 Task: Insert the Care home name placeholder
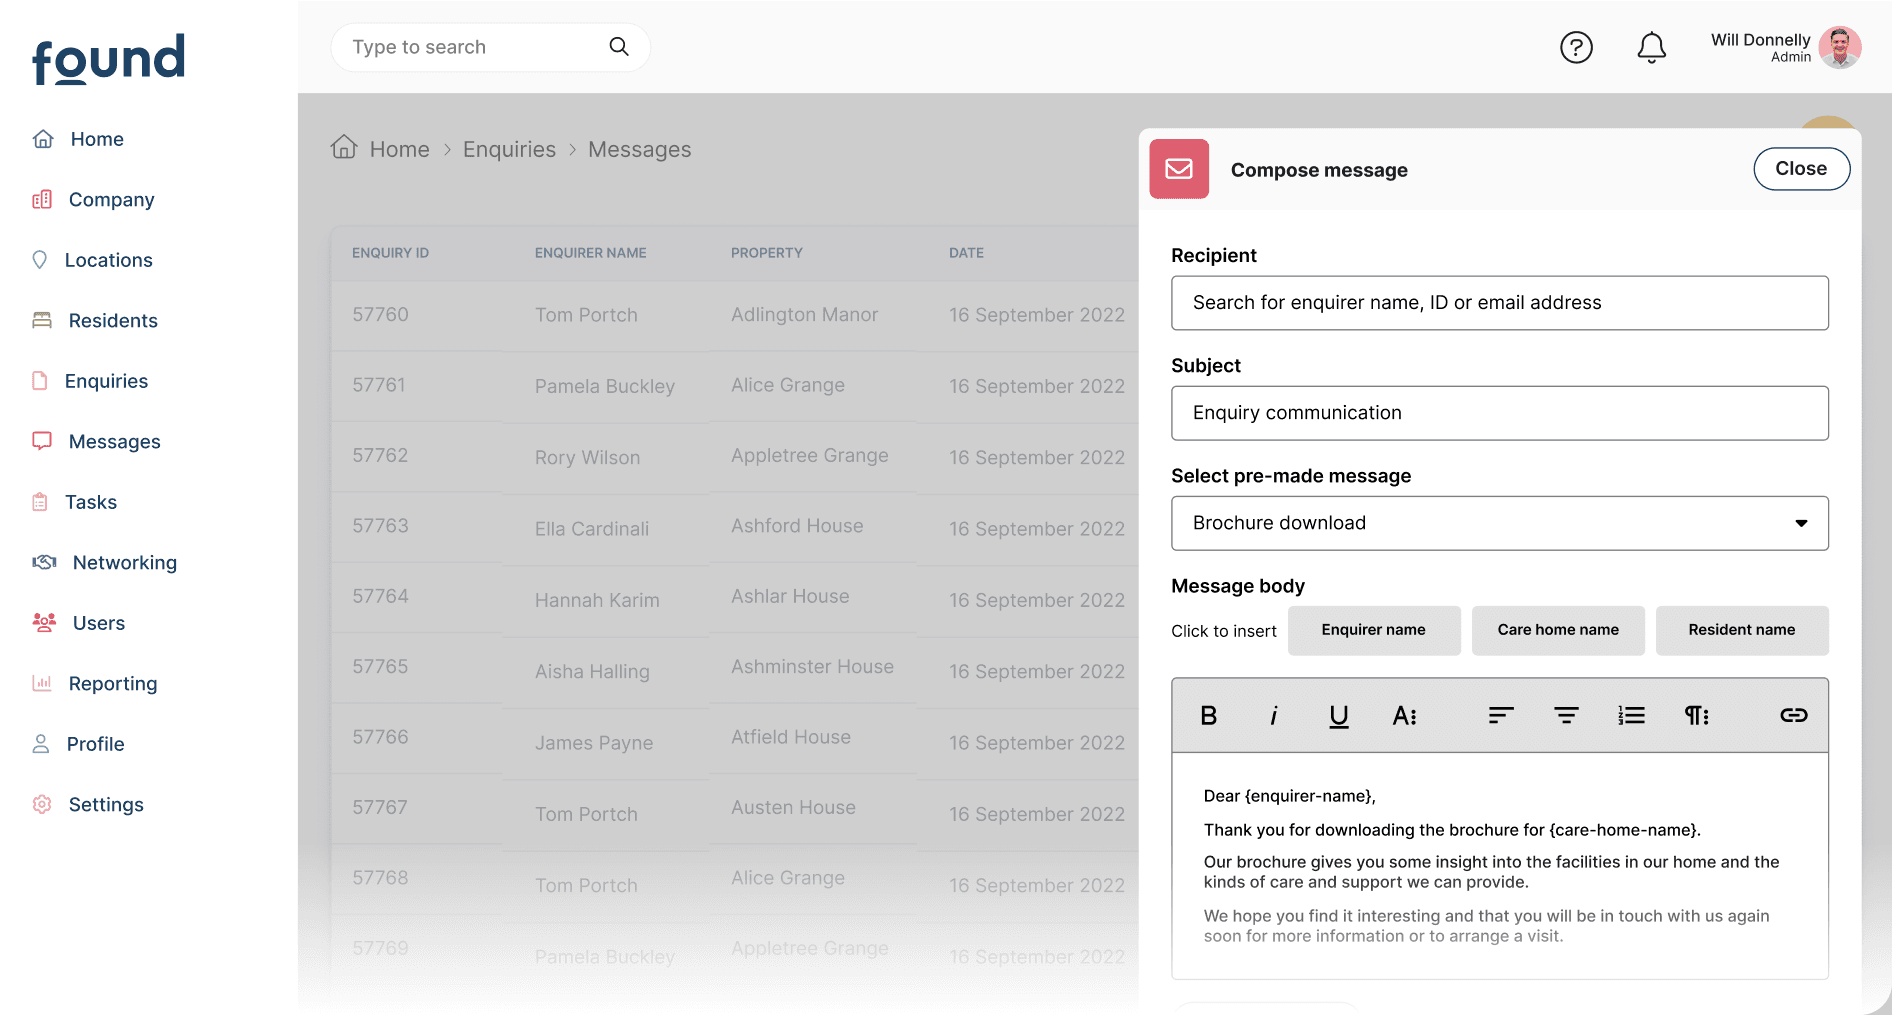pos(1558,630)
